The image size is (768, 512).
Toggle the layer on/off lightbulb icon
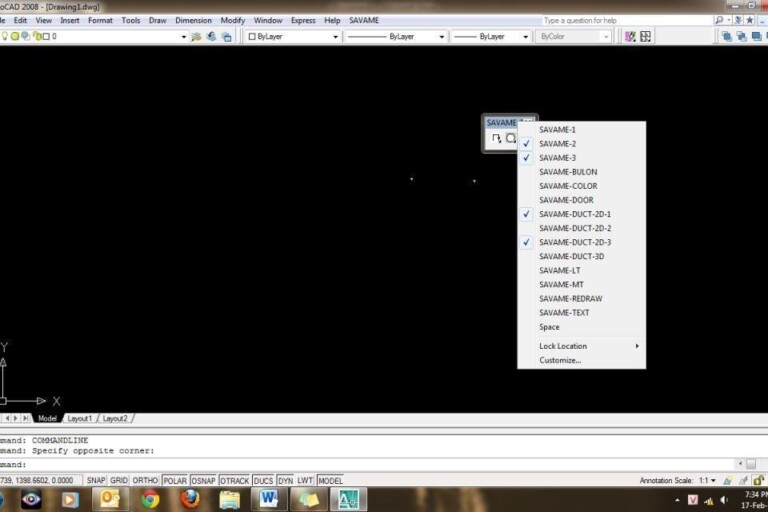point(5,36)
